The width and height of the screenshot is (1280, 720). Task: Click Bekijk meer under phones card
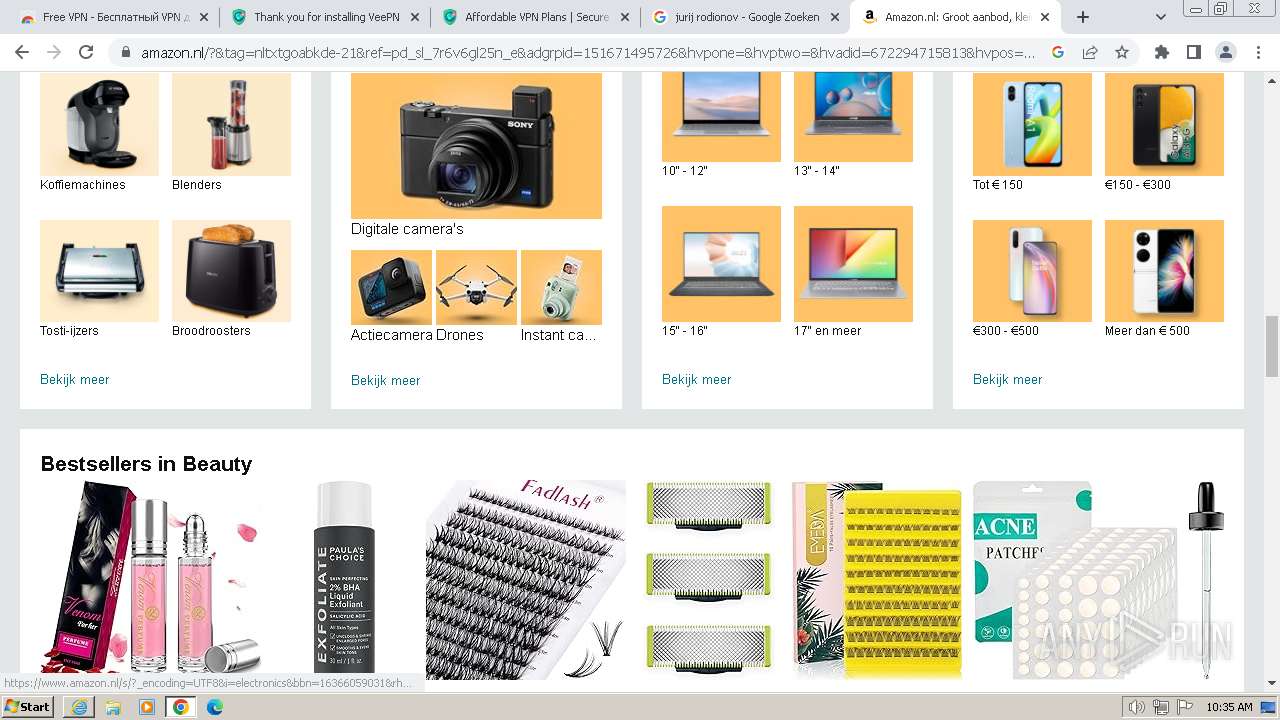pos(1008,380)
